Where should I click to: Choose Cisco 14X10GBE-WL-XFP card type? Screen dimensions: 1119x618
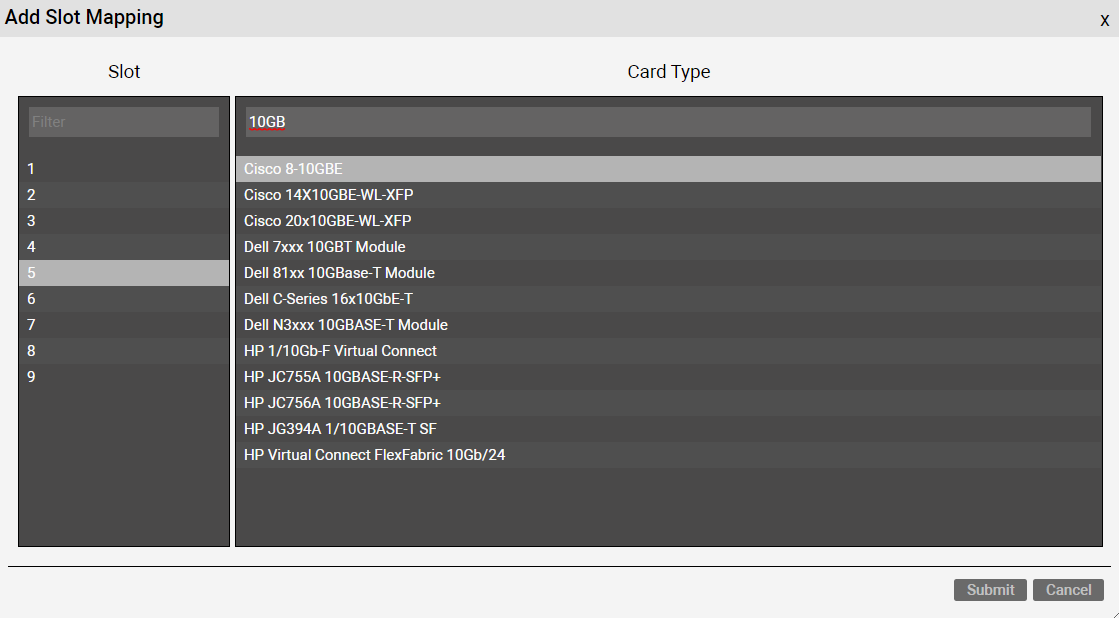point(668,195)
